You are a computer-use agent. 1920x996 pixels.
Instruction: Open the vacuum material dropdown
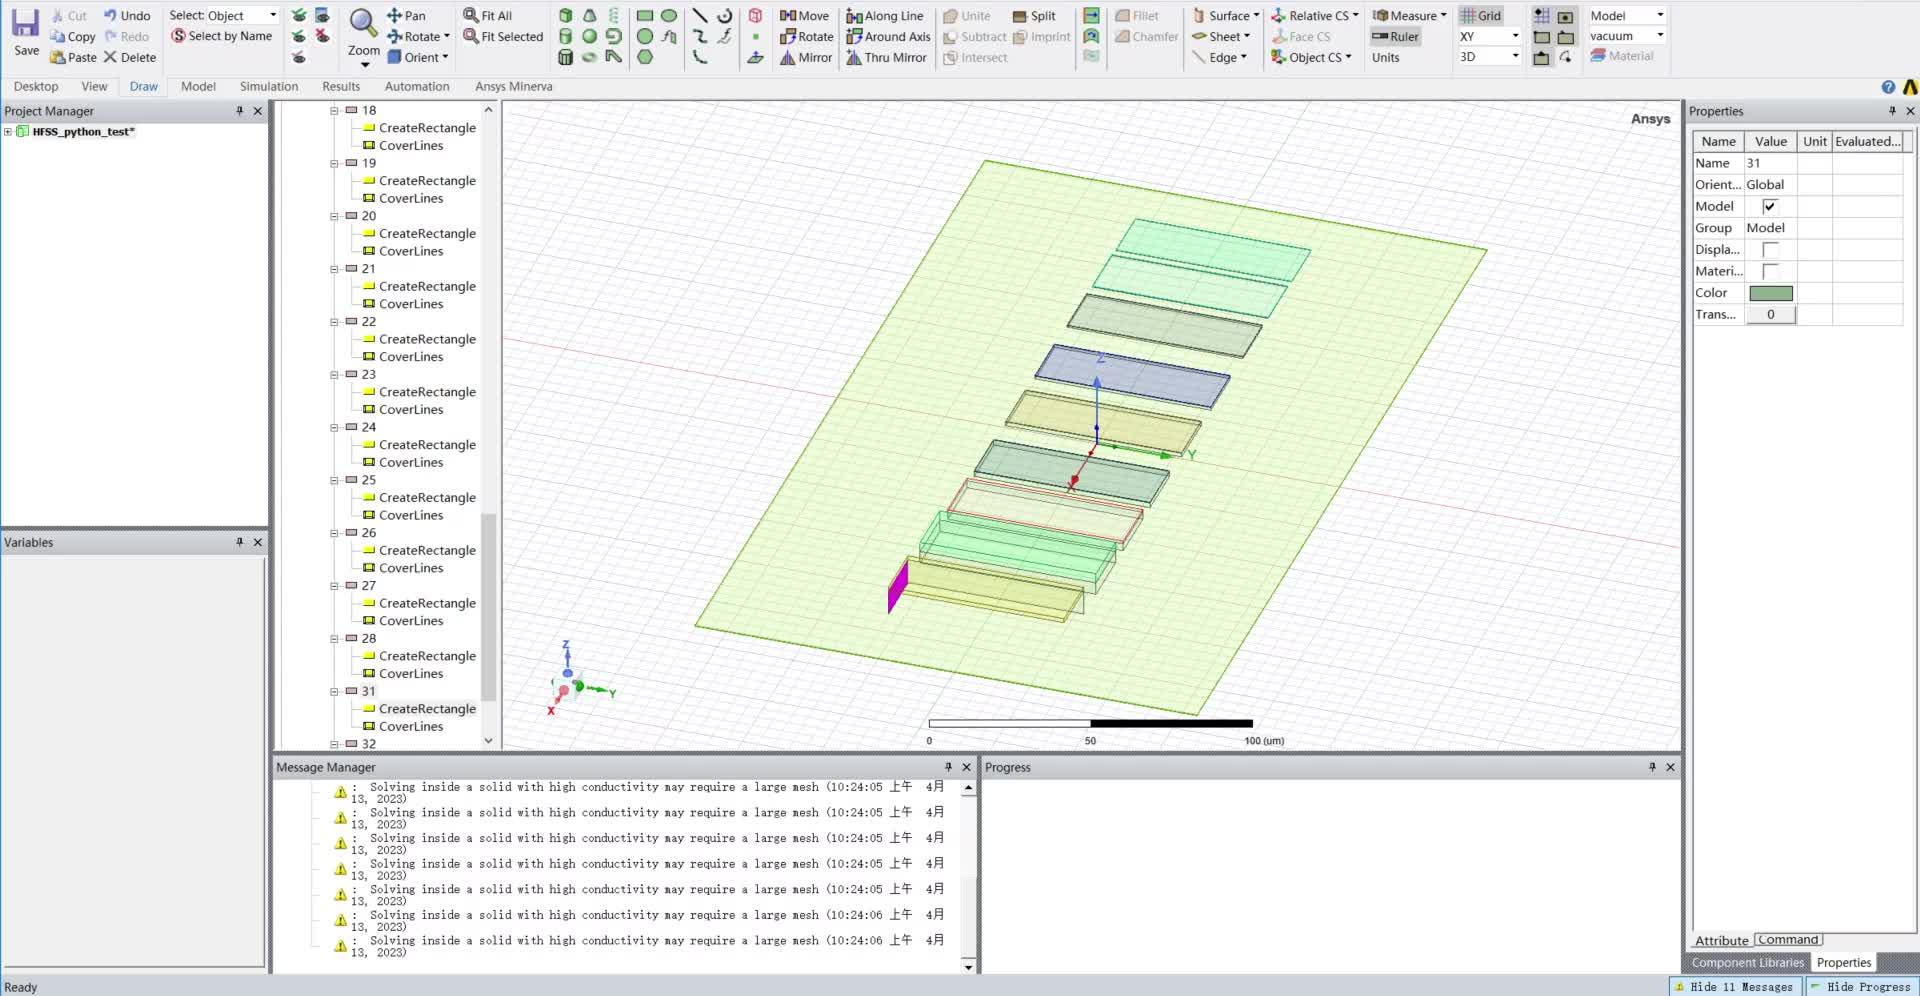coord(1660,36)
